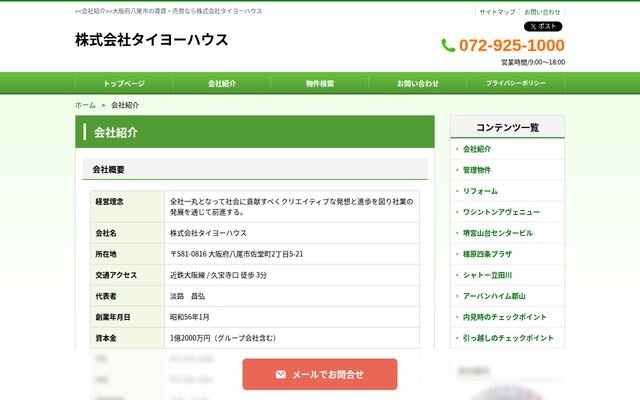Go to トップページ in navigation bar
The width and height of the screenshot is (640, 400).
click(124, 83)
